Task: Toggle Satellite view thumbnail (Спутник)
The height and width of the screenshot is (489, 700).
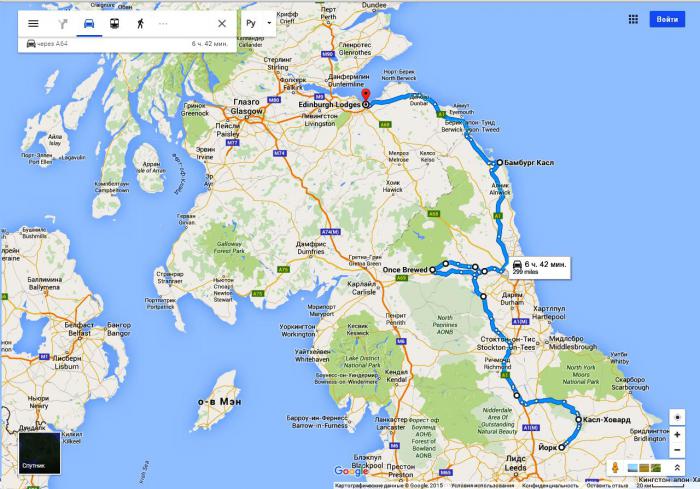Action: click(39, 453)
